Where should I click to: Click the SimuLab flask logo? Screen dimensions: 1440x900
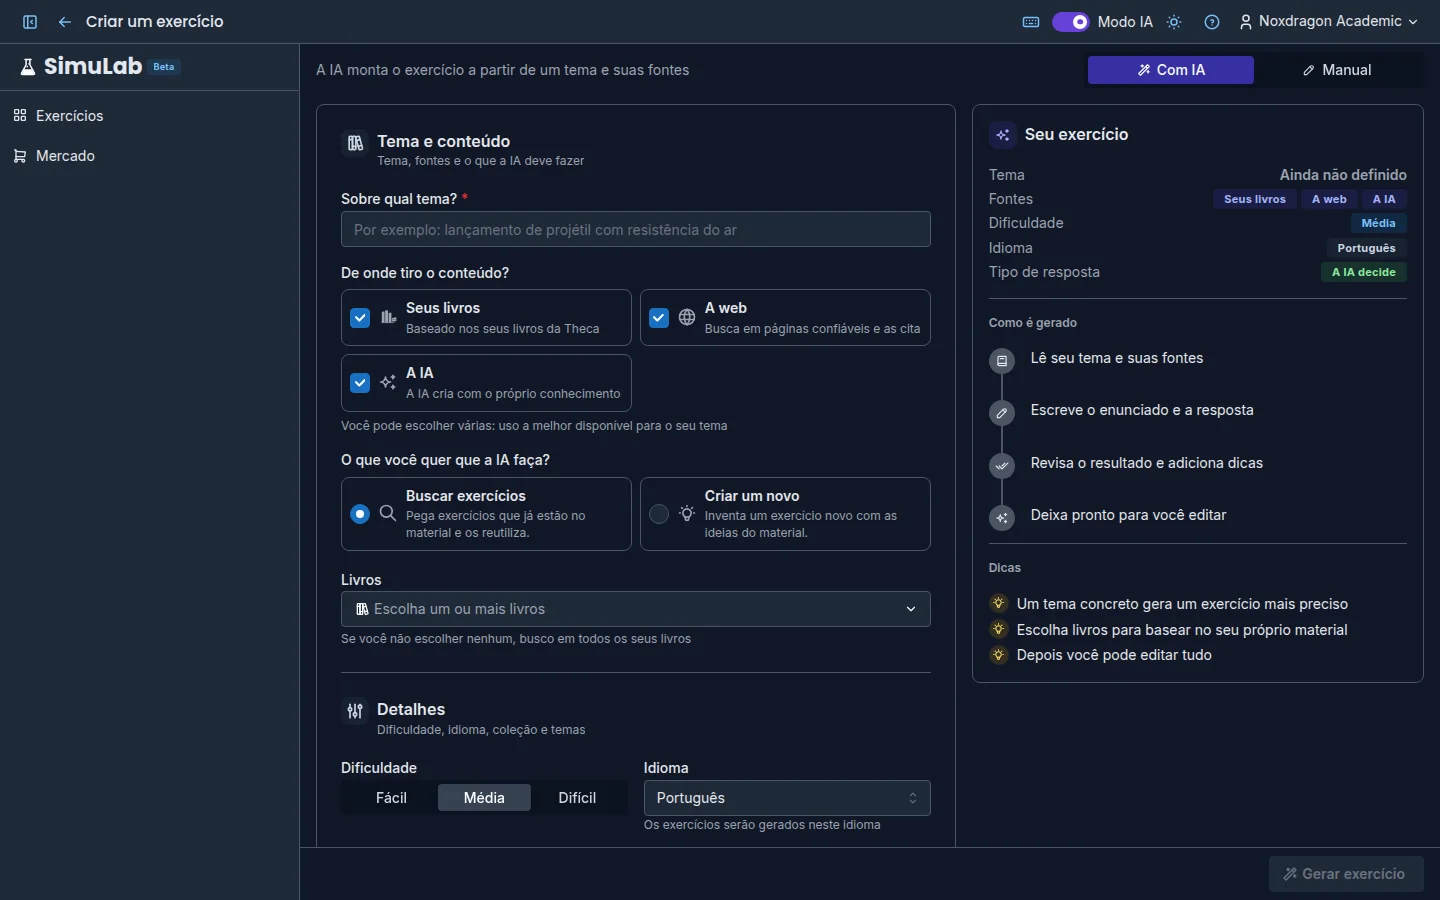coord(28,67)
